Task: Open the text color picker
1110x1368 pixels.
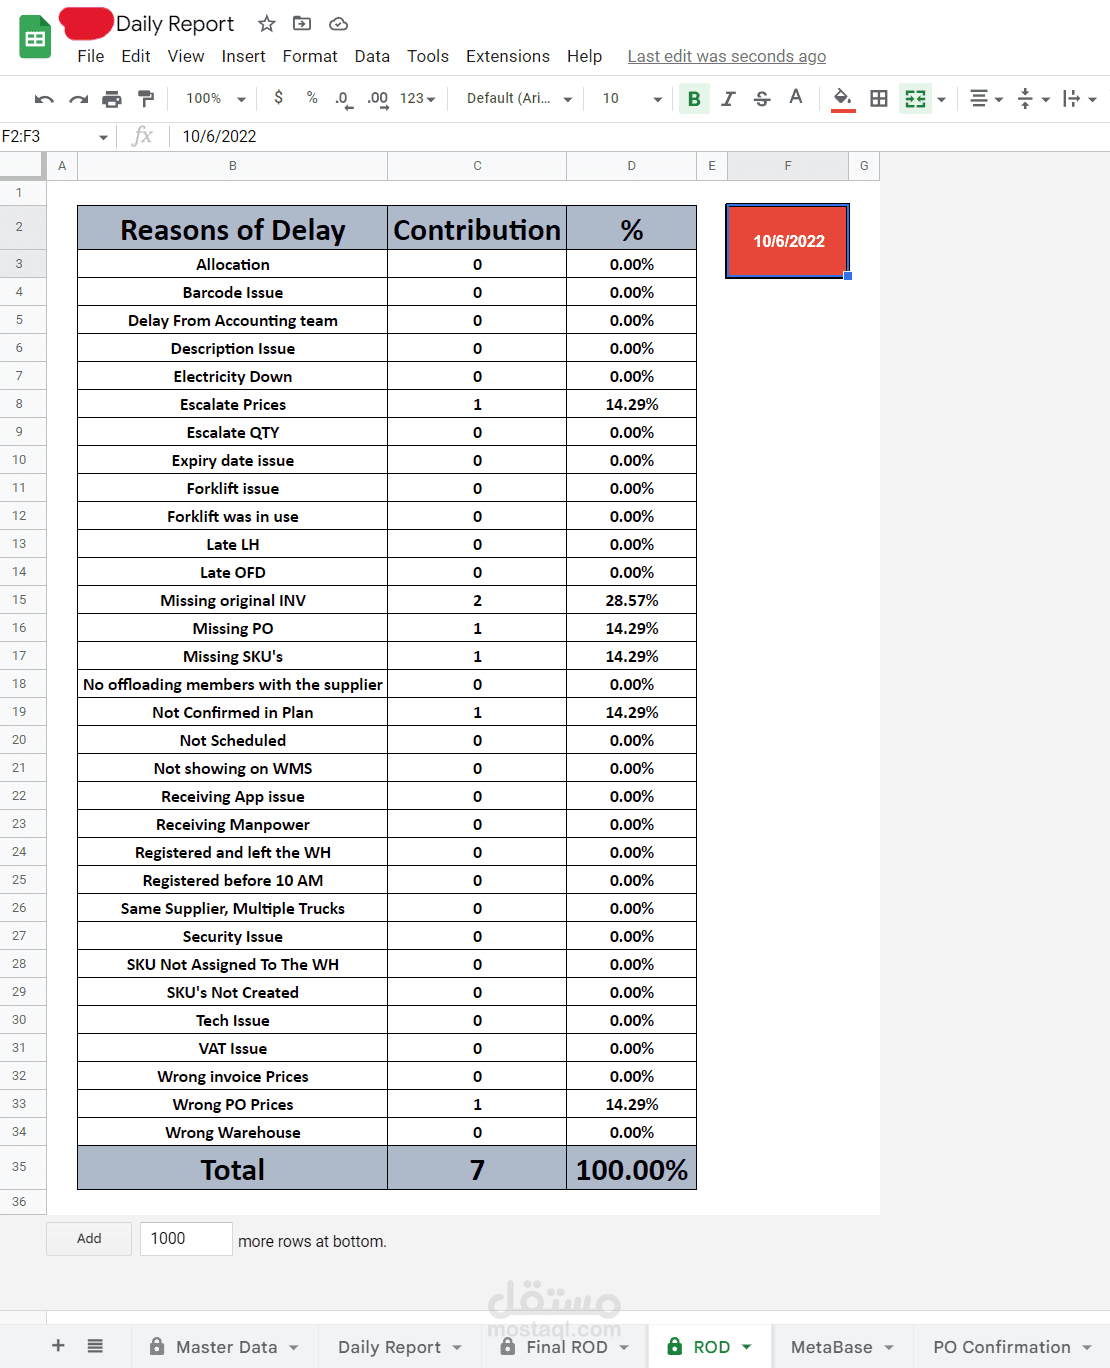Action: pyautogui.click(x=796, y=98)
